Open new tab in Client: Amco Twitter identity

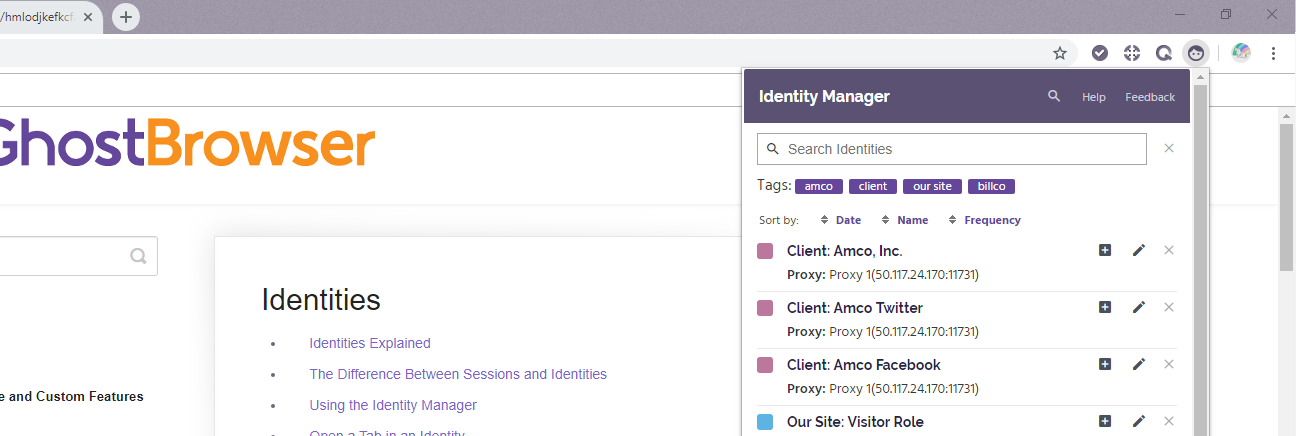click(x=1105, y=307)
